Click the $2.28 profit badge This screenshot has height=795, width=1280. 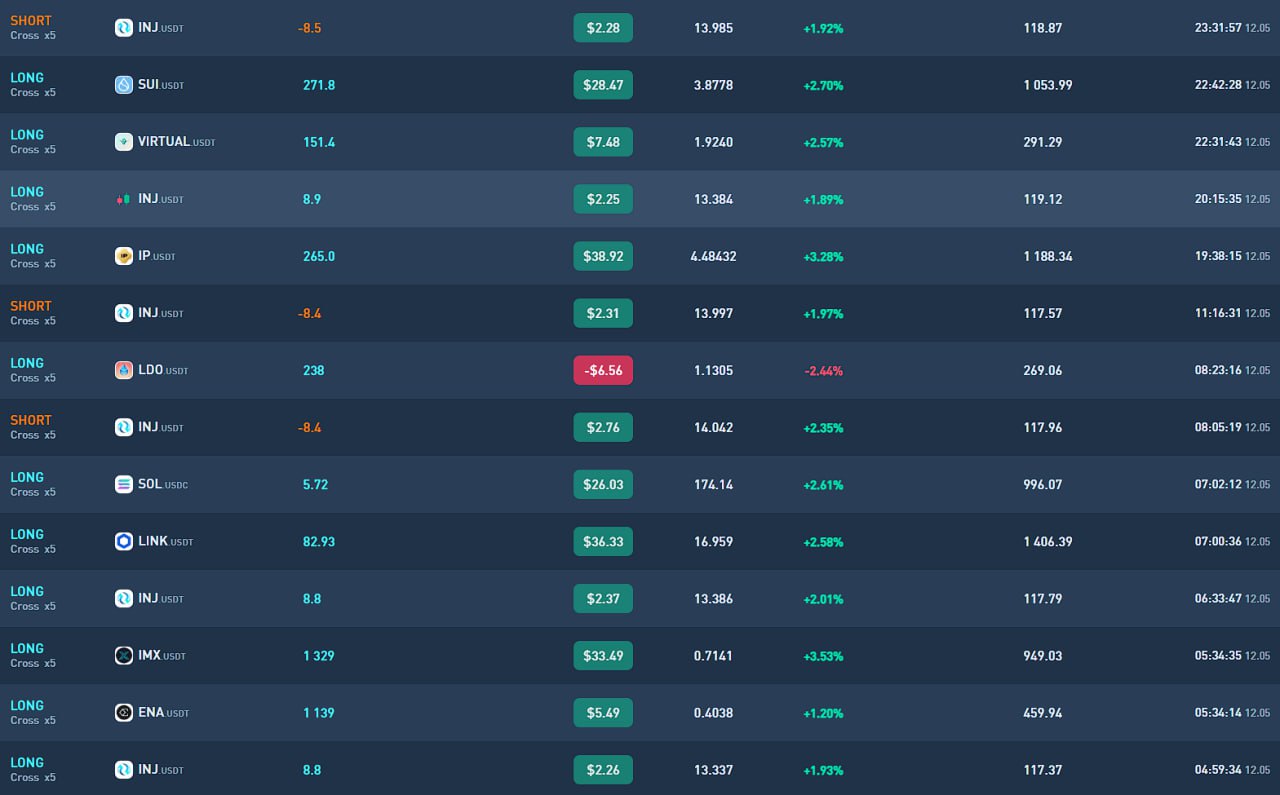603,28
